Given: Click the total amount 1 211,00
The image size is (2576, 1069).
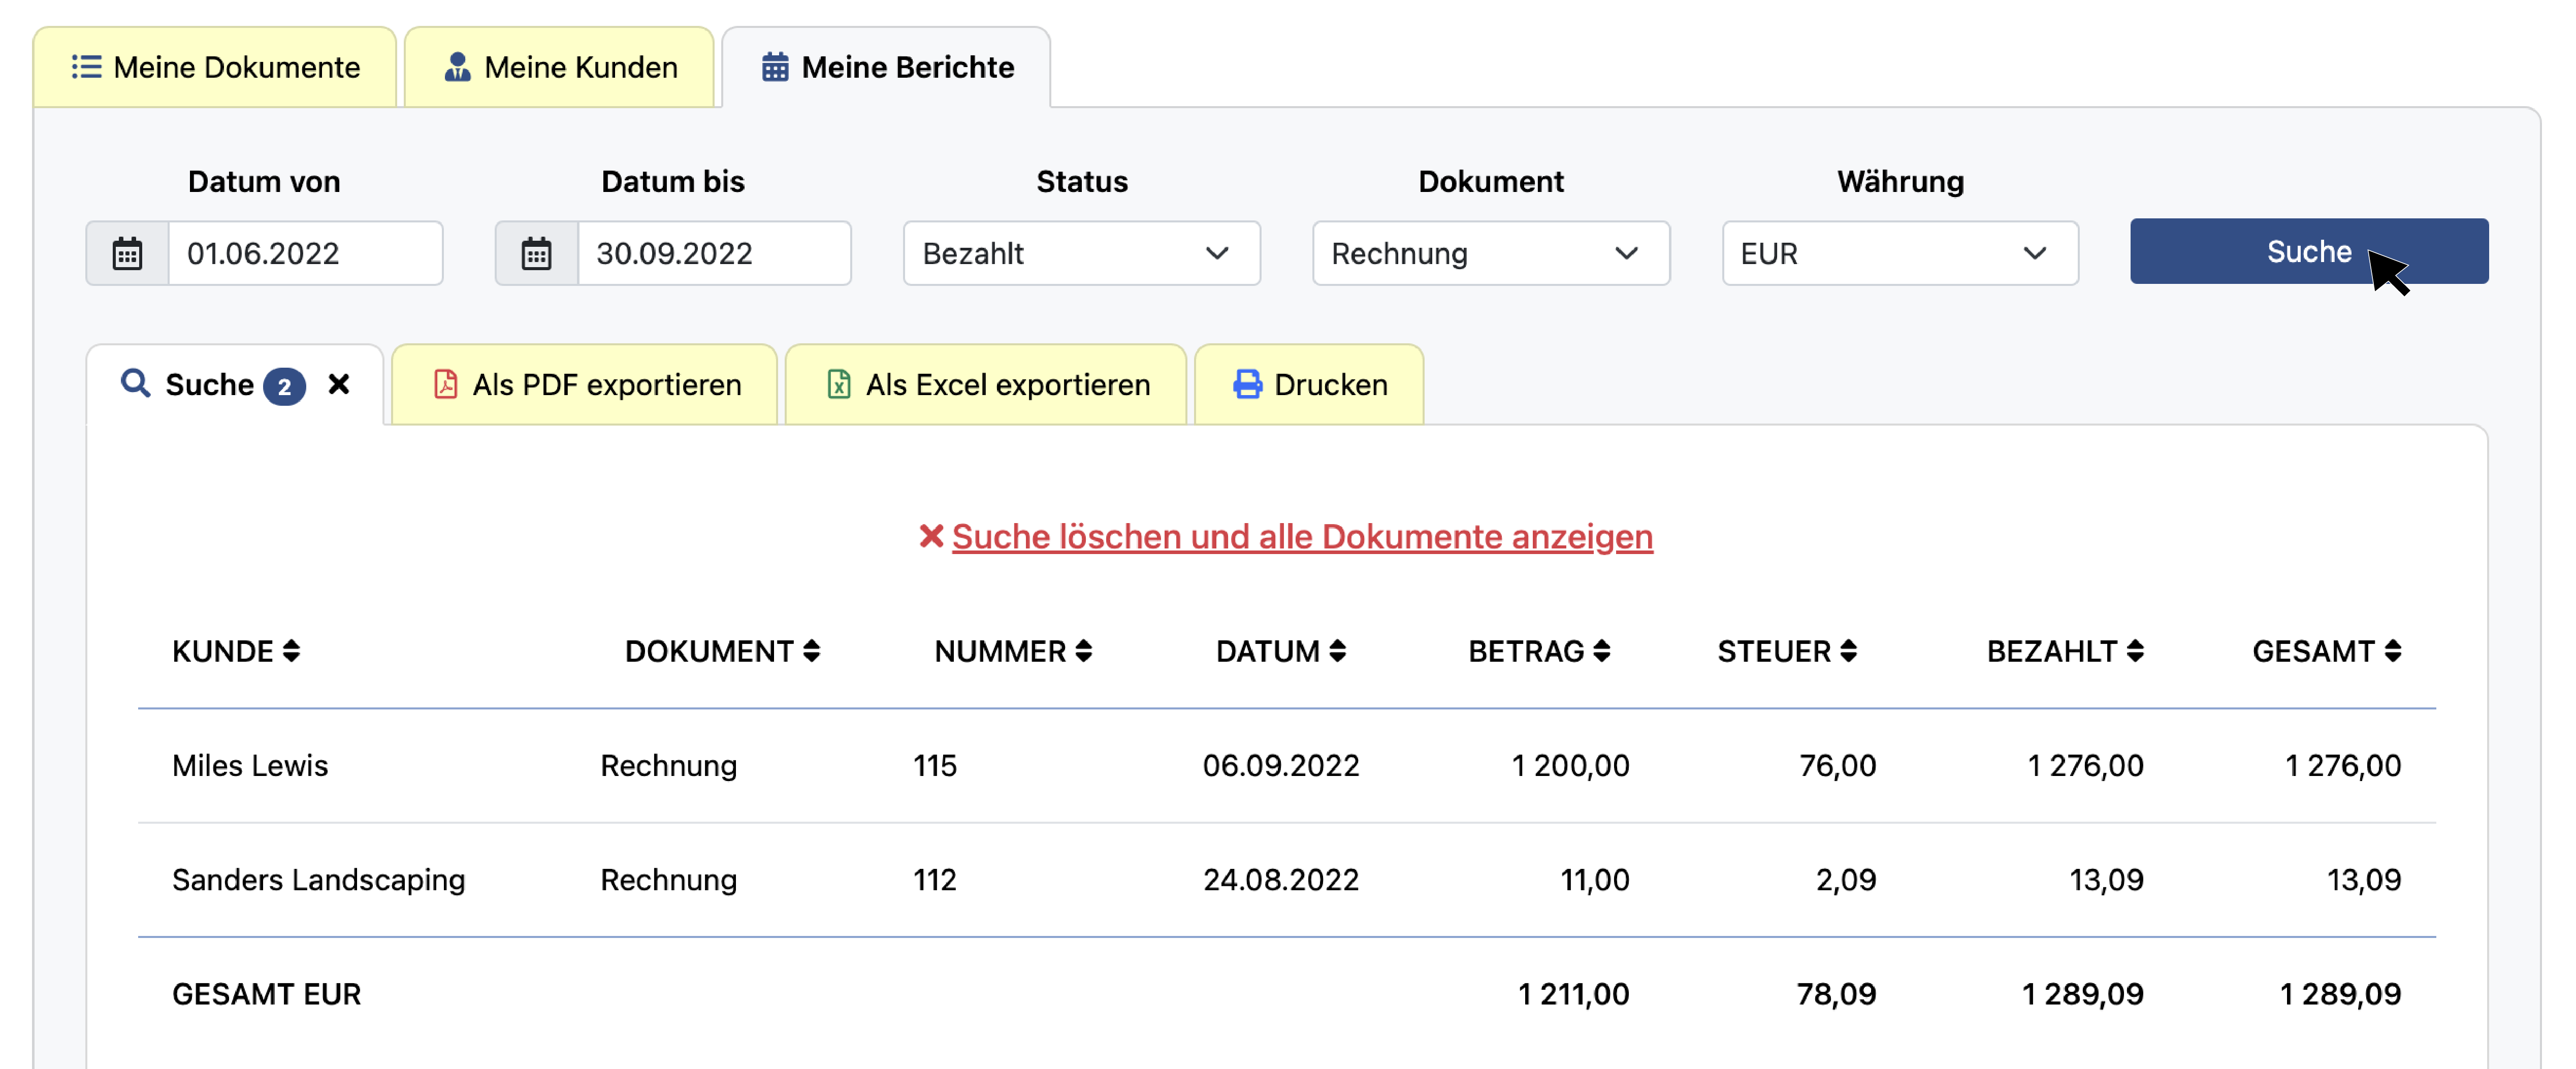Looking at the screenshot, I should 1573,994.
